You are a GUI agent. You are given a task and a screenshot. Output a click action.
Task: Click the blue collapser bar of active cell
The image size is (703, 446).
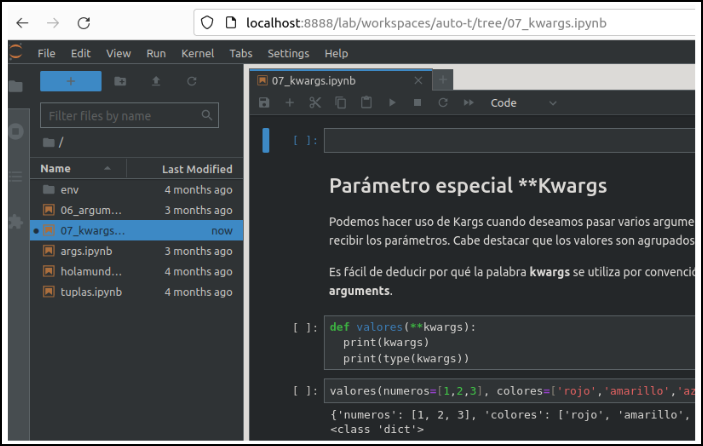pyautogui.click(x=266, y=140)
